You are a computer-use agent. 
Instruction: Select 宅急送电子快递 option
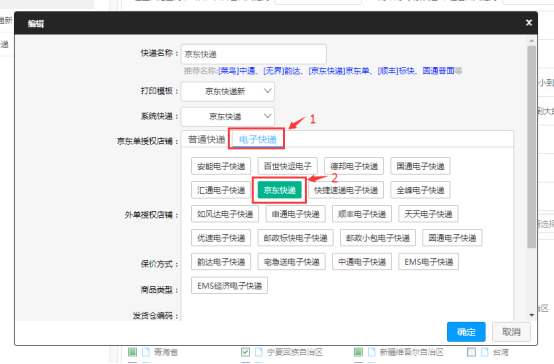coord(291,262)
